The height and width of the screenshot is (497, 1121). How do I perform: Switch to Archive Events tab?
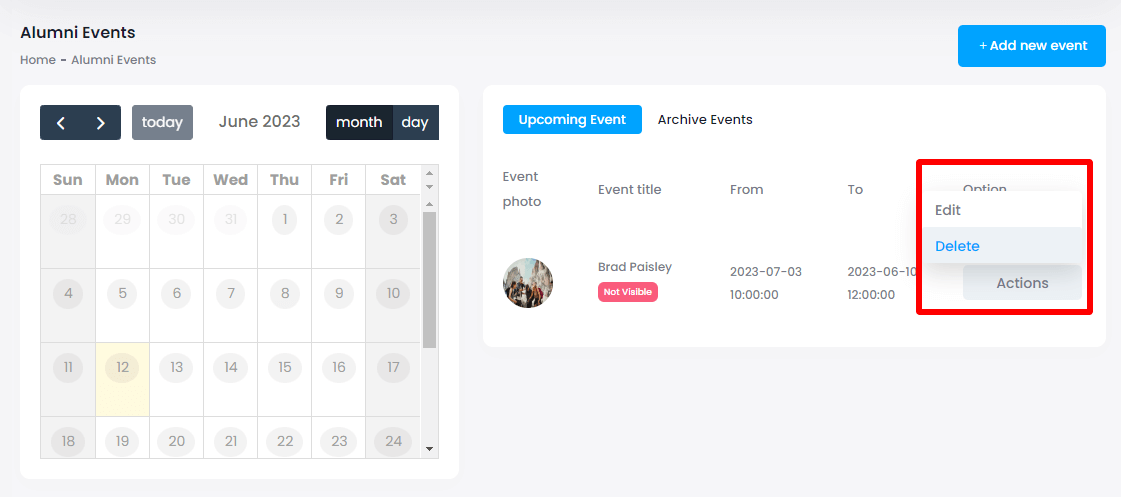coord(705,120)
